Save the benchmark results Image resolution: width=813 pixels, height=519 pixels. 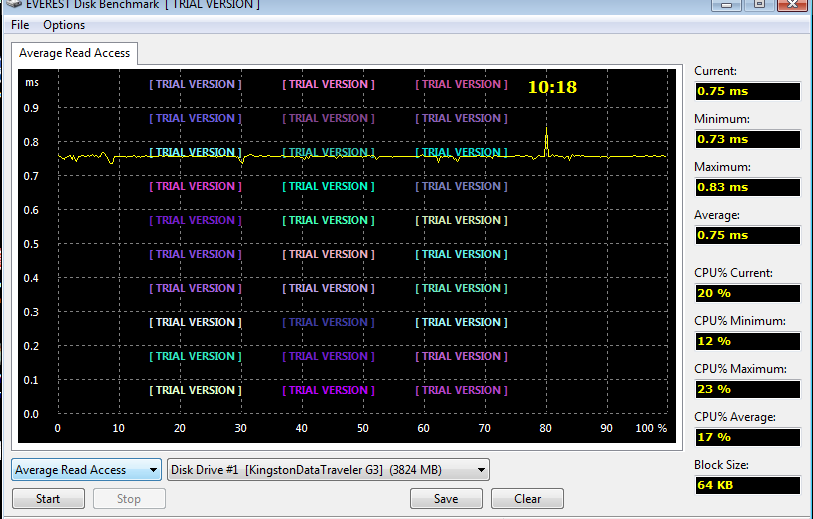[446, 499]
